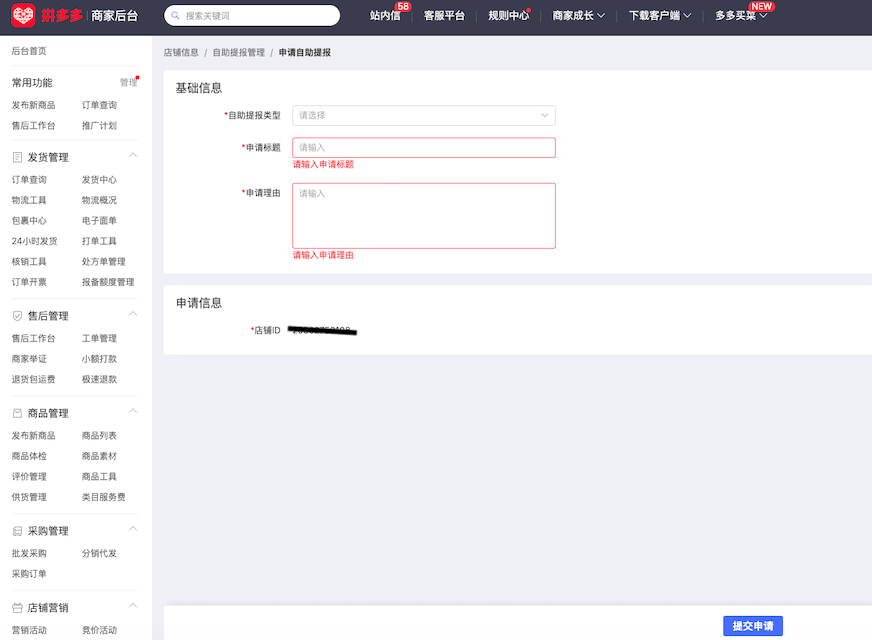Open 处方单管理 in sidebar
Viewport: 872px width, 640px height.
coord(103,262)
